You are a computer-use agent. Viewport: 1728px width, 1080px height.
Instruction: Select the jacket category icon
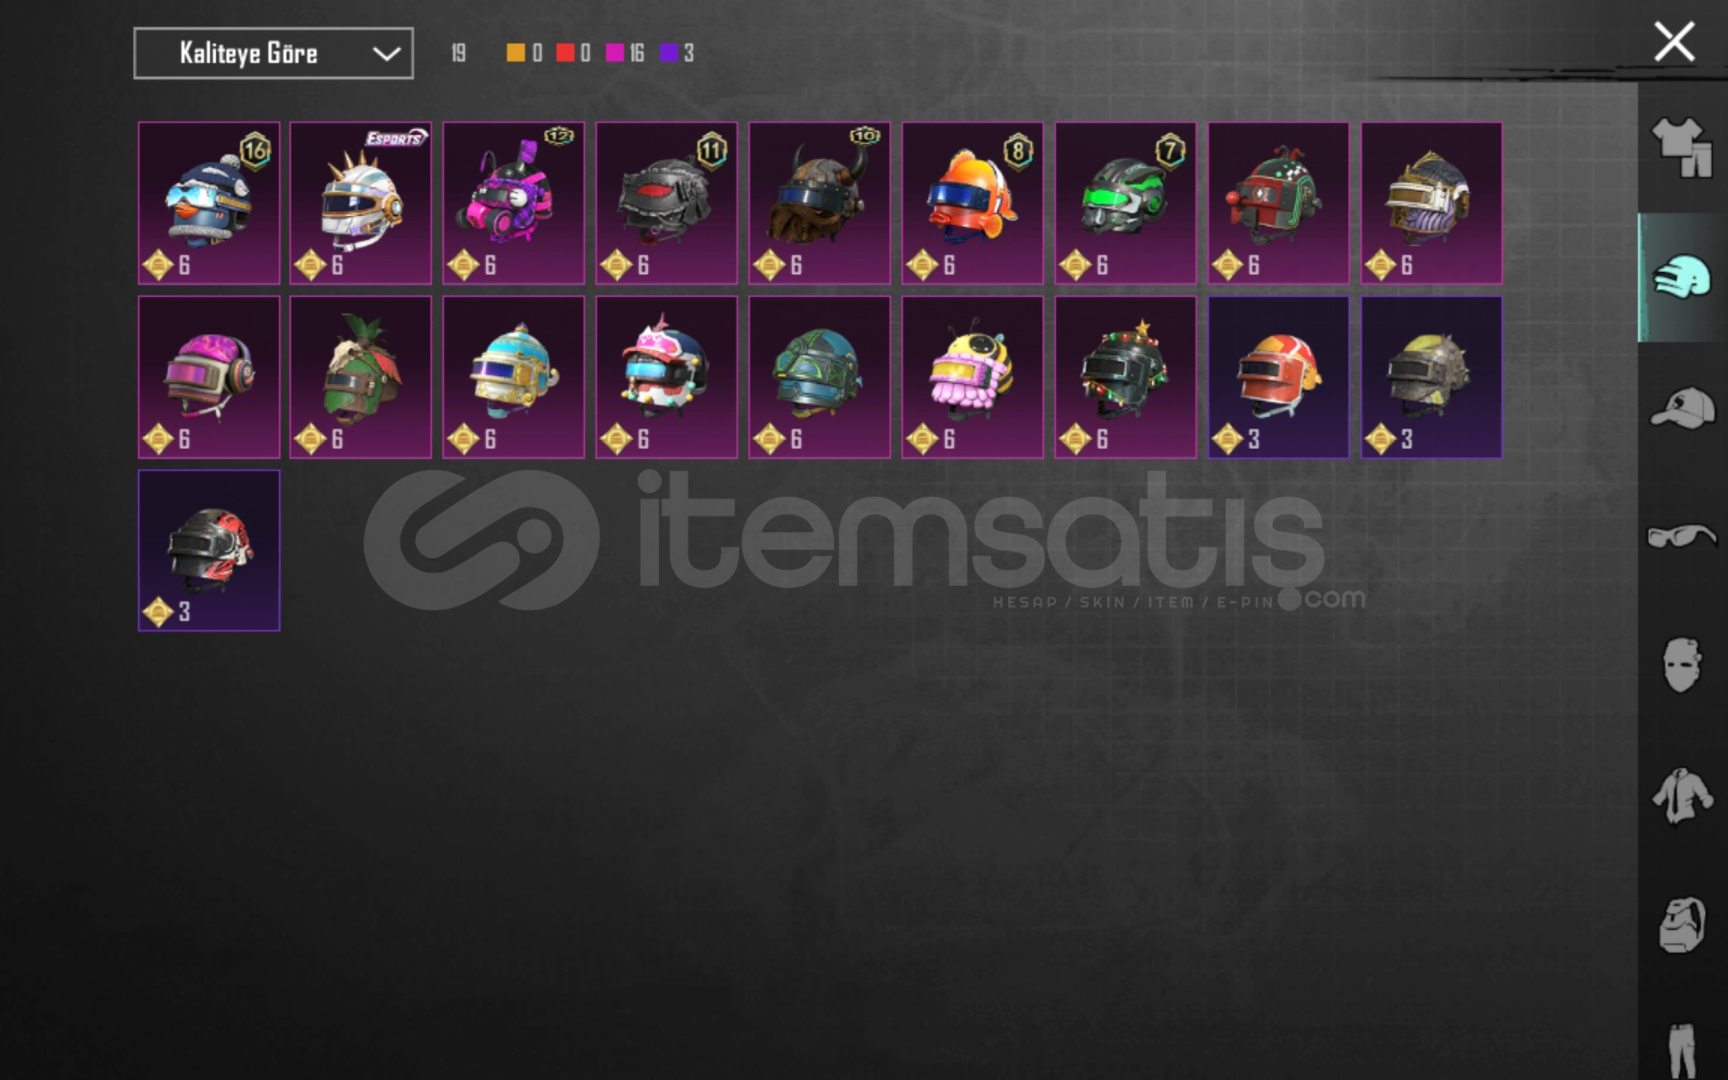(x=1682, y=796)
